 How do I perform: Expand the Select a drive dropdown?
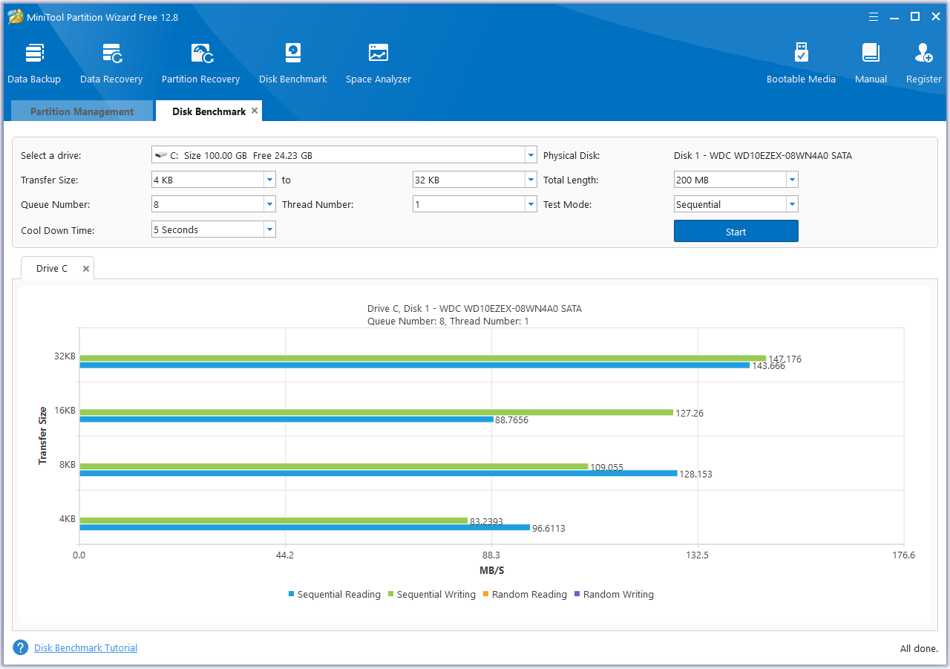[x=531, y=155]
